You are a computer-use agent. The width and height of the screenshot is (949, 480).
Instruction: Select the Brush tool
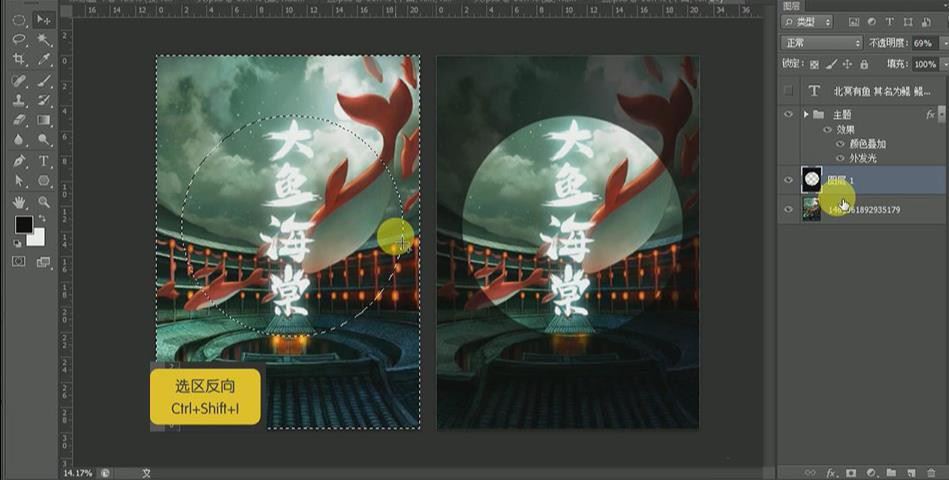(44, 81)
